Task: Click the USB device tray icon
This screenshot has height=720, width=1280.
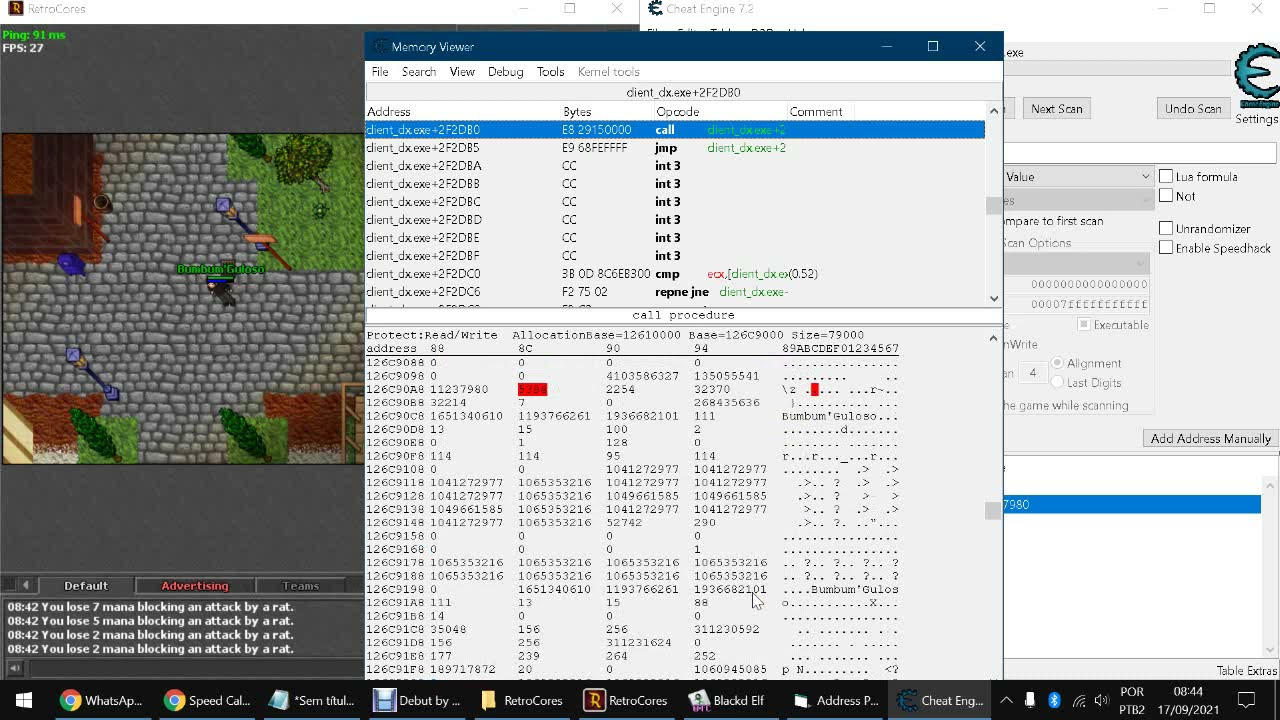Action: tap(1030, 700)
